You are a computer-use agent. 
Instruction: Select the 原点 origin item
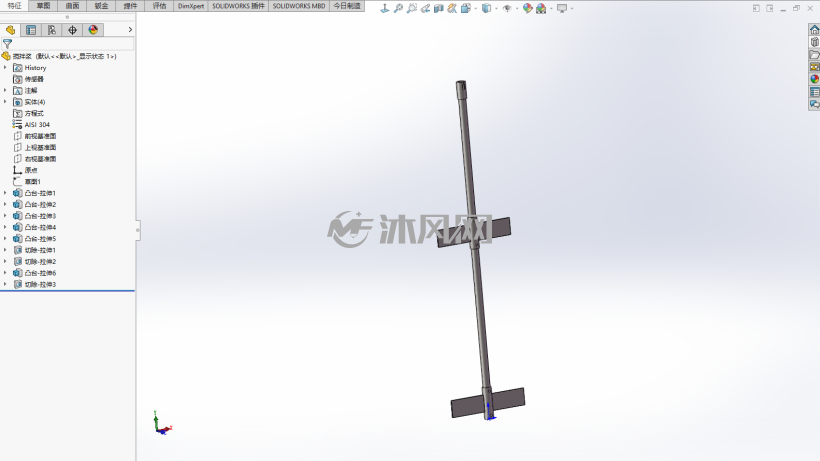pos(25,170)
